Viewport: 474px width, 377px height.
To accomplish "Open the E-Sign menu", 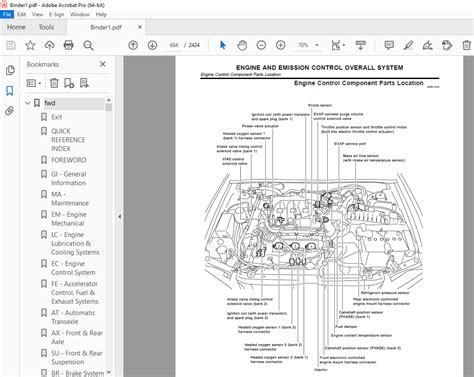I will [x=56, y=14].
